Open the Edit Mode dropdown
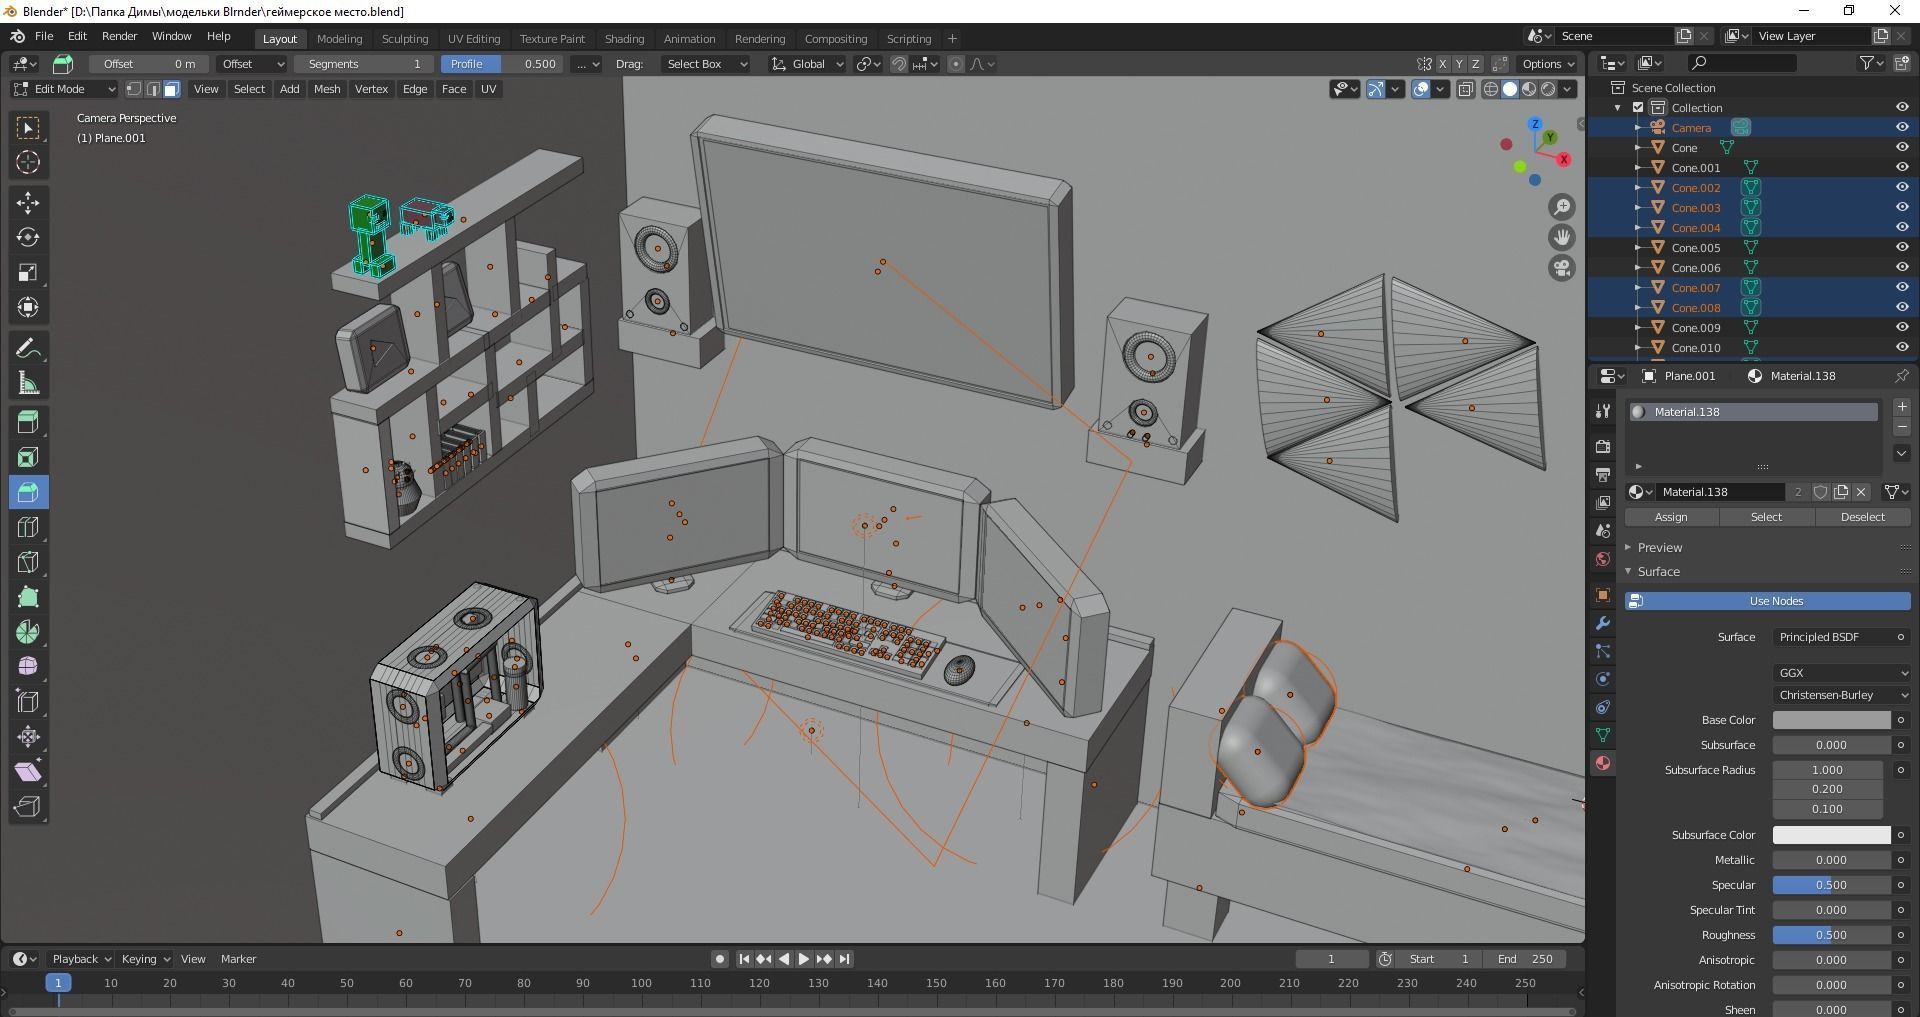Image resolution: width=1920 pixels, height=1017 pixels. [64, 89]
